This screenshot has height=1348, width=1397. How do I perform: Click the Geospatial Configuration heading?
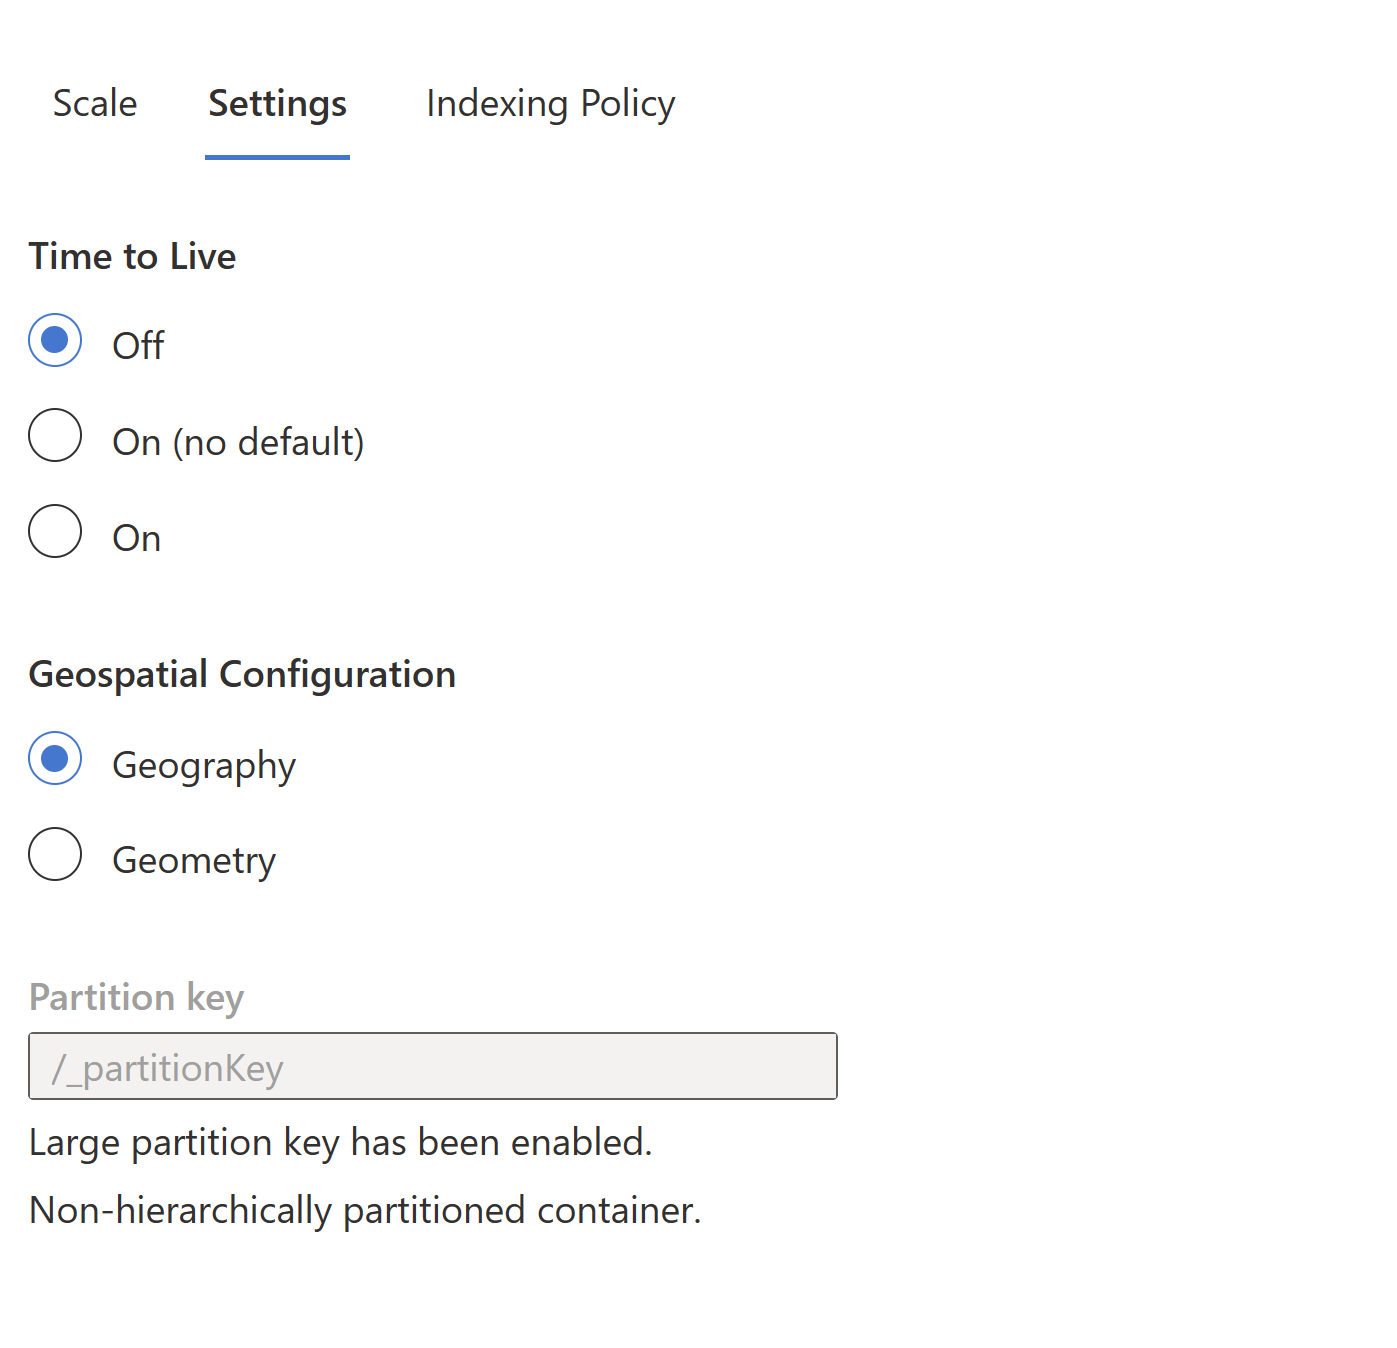tap(242, 674)
